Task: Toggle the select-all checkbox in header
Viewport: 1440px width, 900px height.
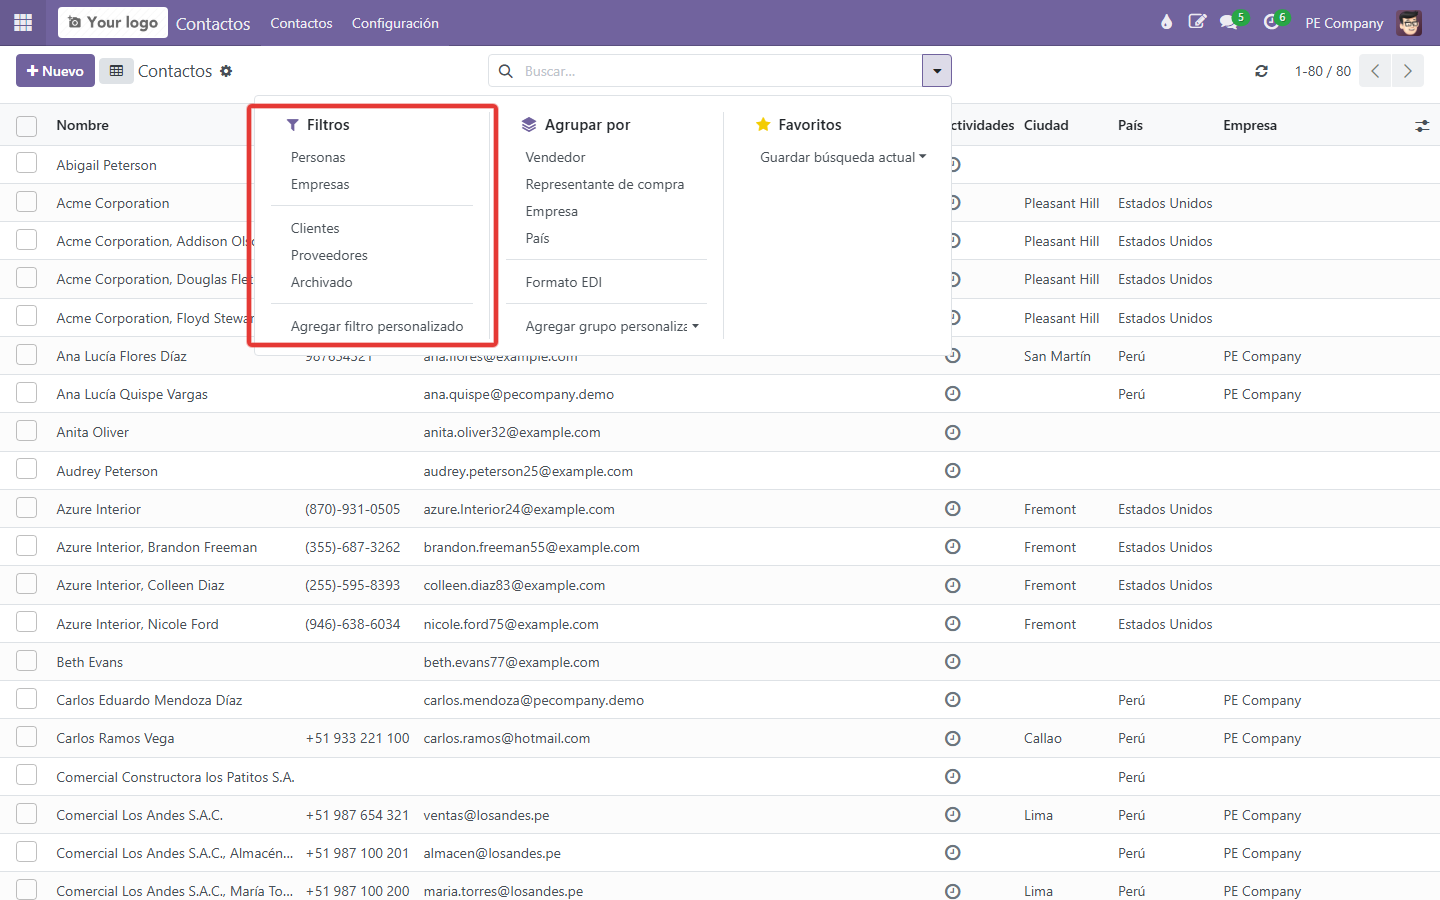Action: [x=27, y=126]
